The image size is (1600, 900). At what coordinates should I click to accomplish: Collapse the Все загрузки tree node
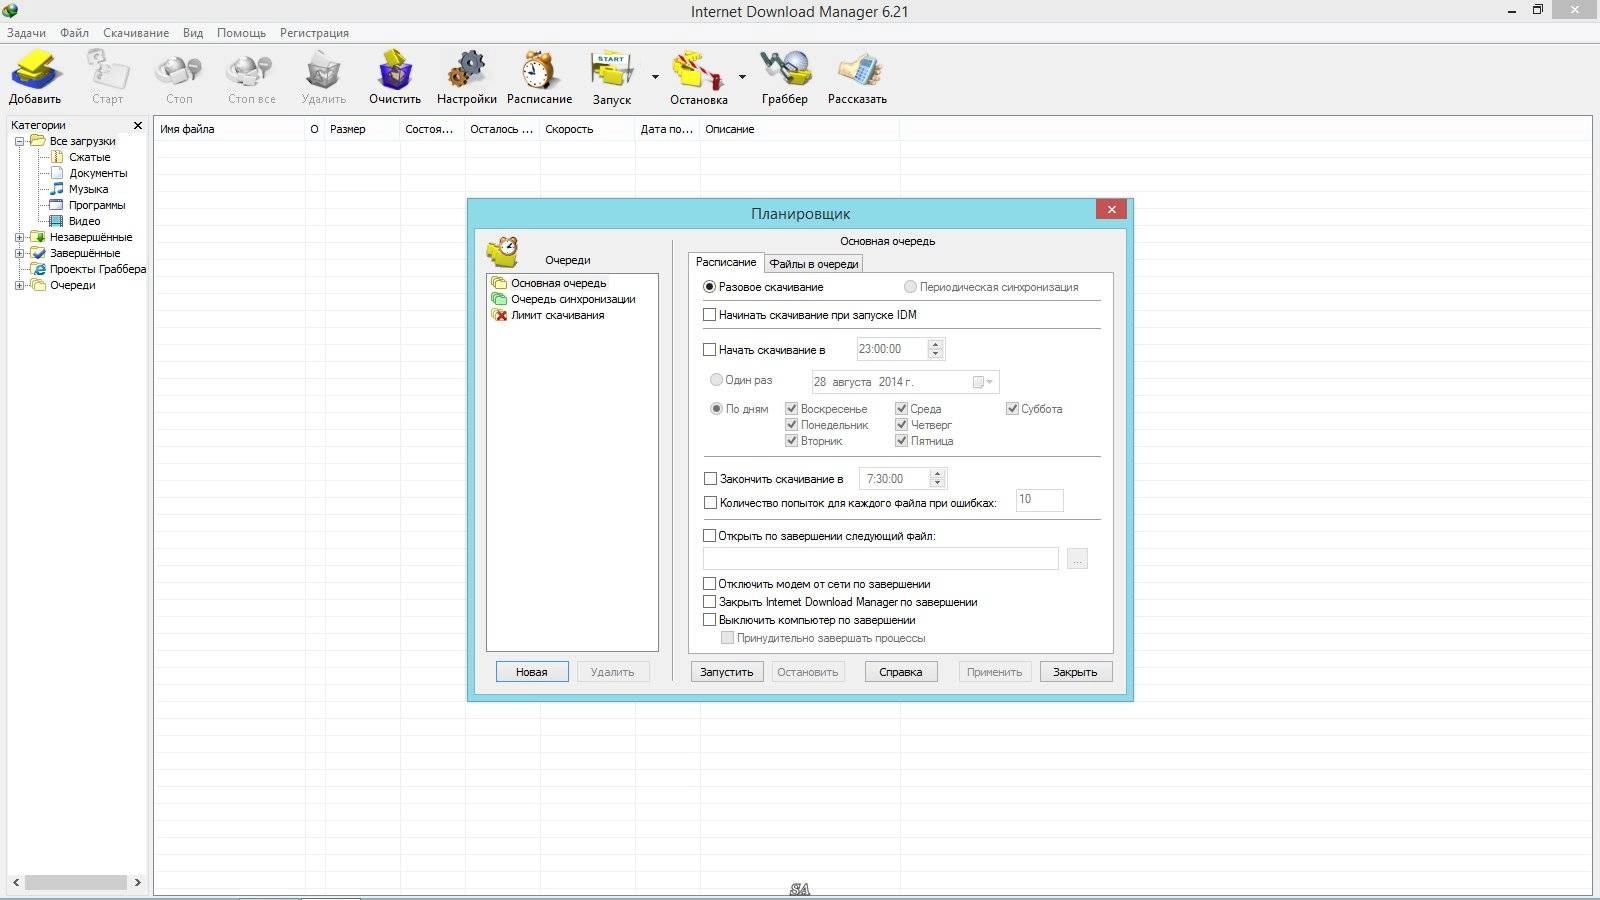[x=19, y=141]
